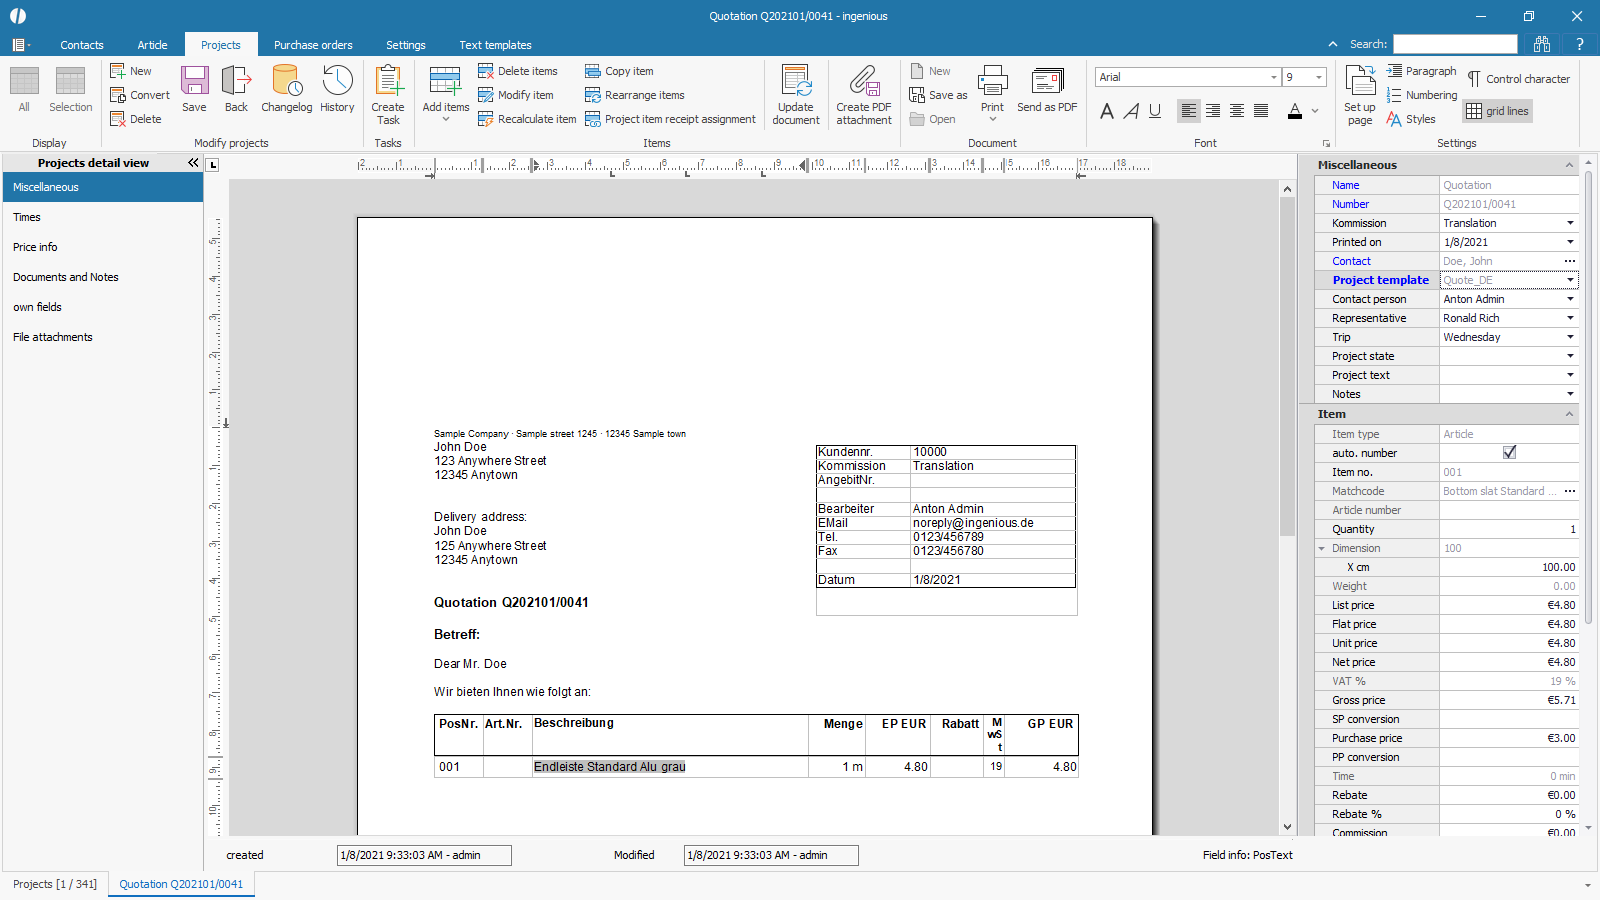
Task: Open the font color picker
Action: [1315, 111]
